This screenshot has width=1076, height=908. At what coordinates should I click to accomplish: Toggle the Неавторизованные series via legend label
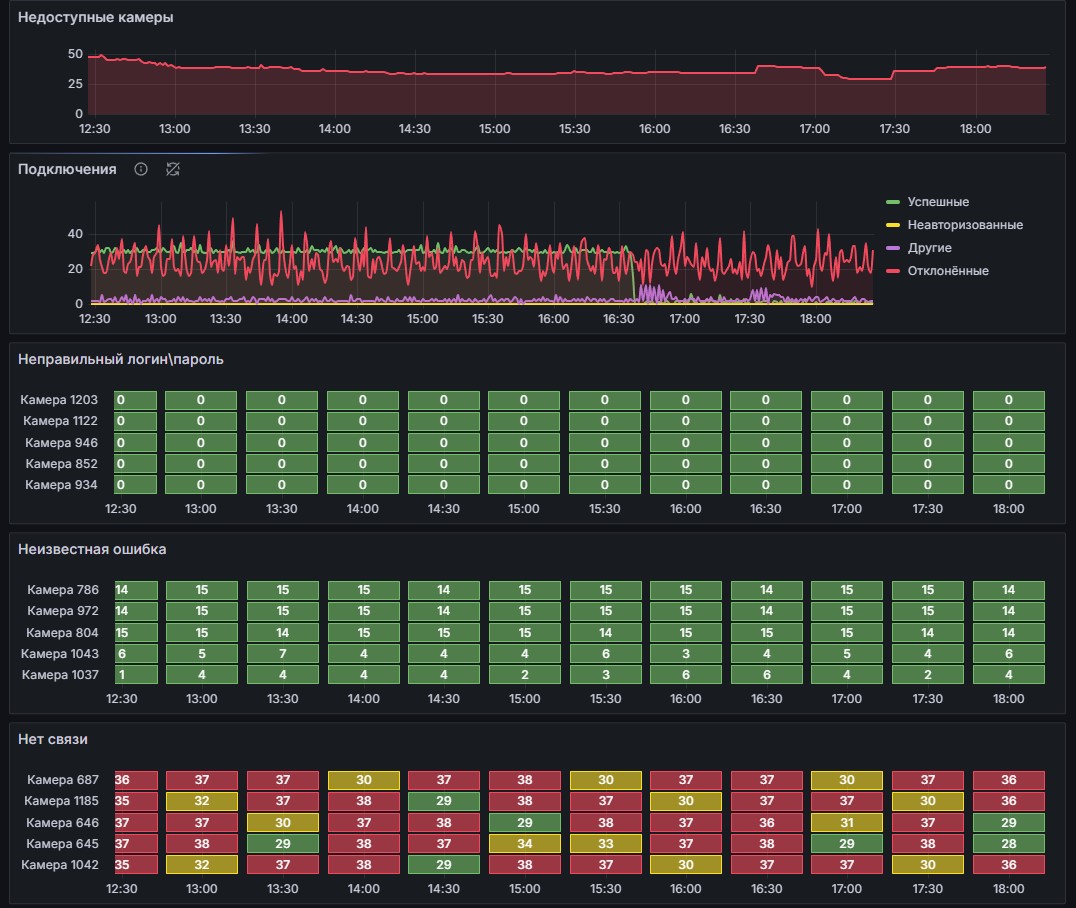(965, 225)
